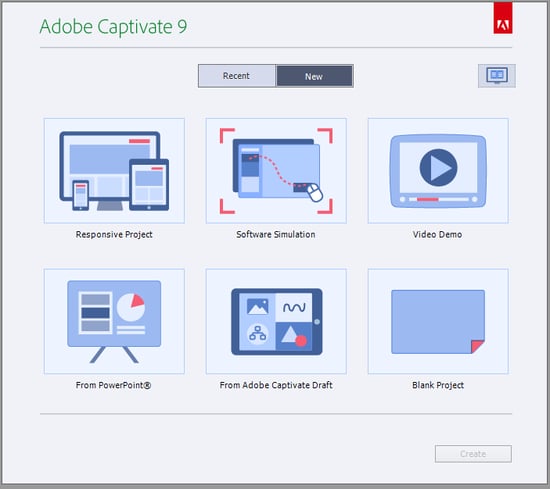The height and width of the screenshot is (489, 550).
Task: Select the Responsive Project devices icon
Action: click(114, 171)
